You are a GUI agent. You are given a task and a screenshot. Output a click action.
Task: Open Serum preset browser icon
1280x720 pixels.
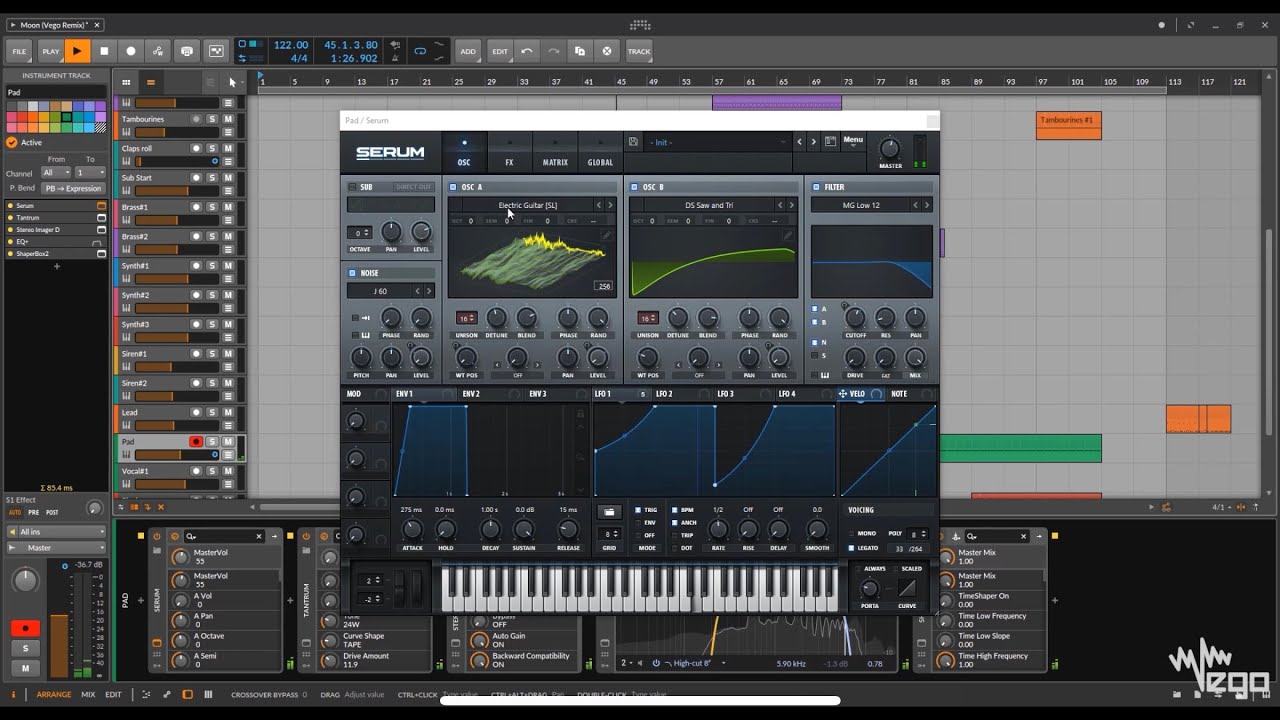click(x=830, y=142)
